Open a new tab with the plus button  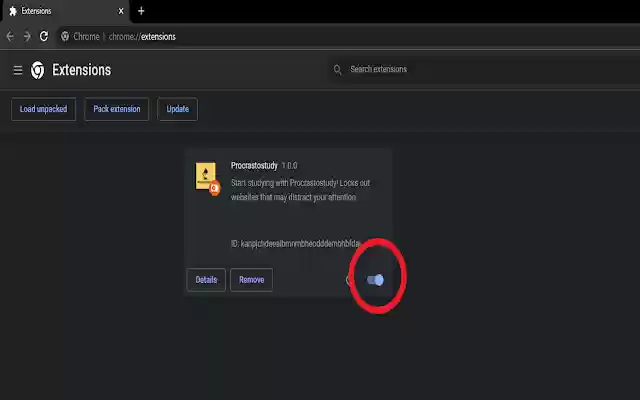click(x=141, y=11)
